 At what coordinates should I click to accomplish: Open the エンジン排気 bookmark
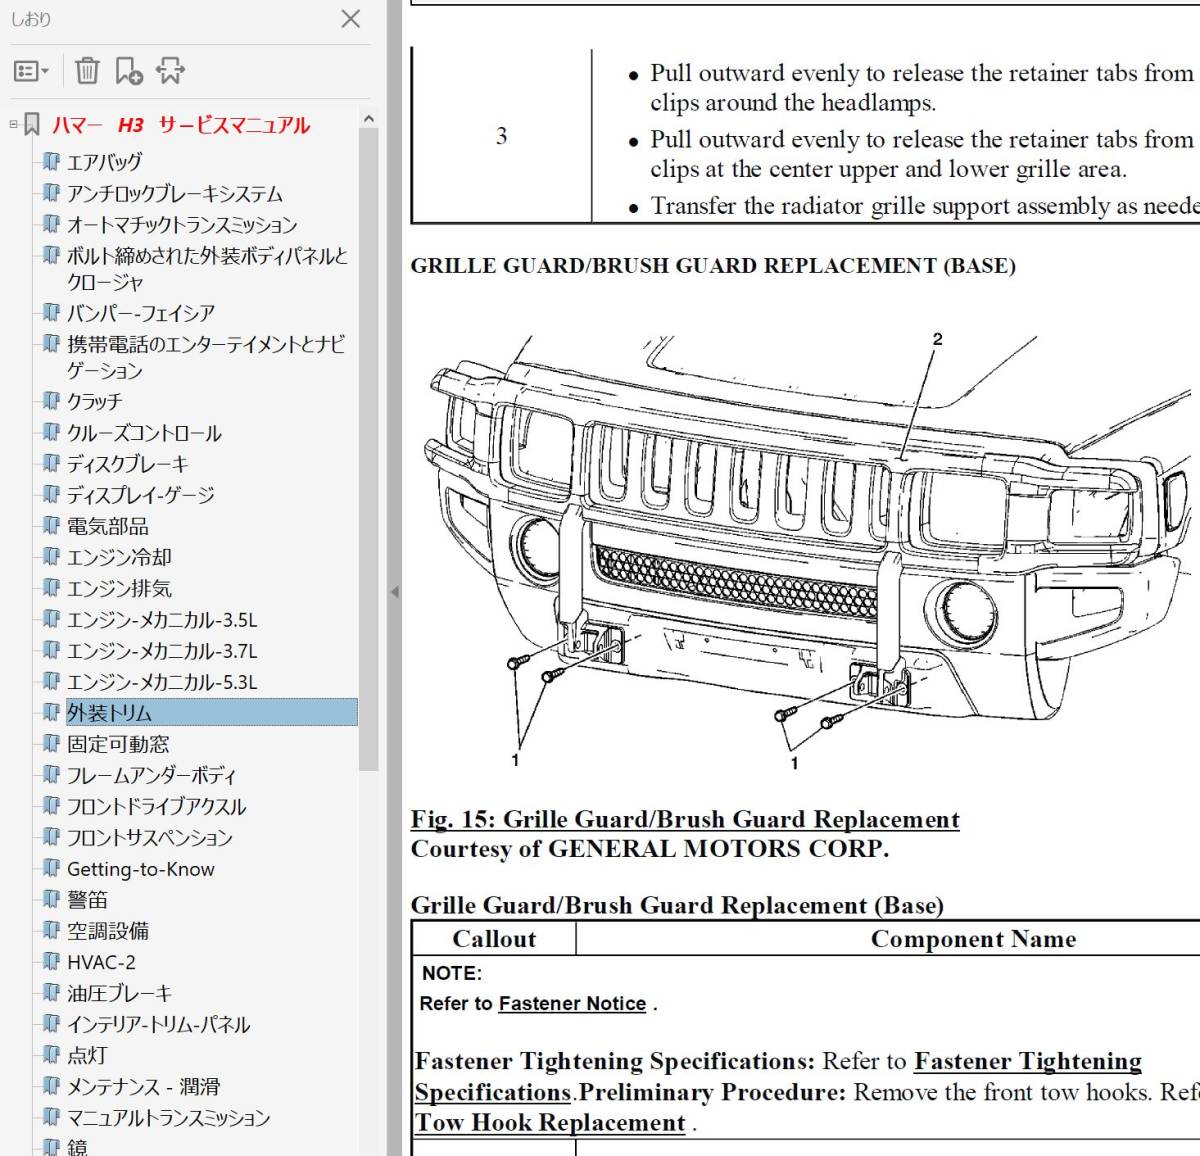119,588
